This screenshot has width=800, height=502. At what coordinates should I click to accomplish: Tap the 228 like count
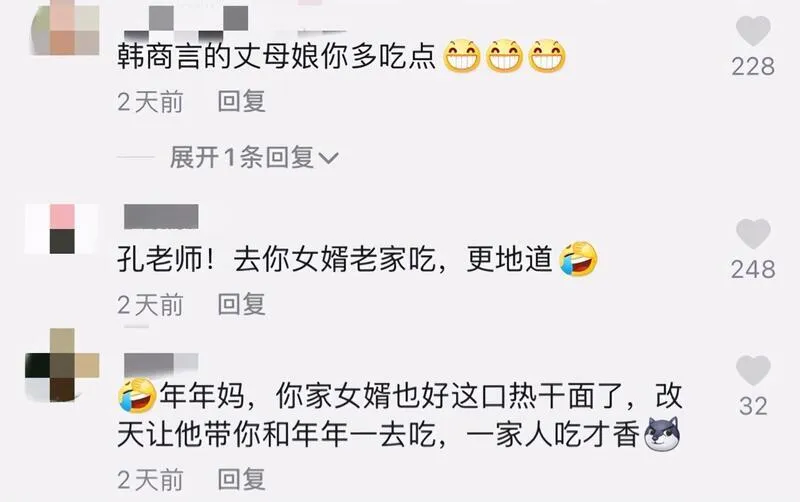(x=753, y=66)
